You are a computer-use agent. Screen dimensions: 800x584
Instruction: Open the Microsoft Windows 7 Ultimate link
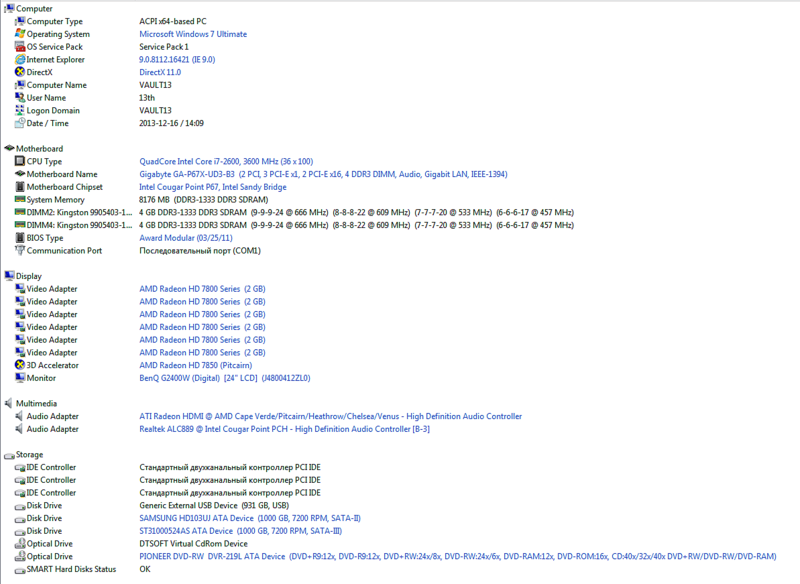pyautogui.click(x=193, y=34)
